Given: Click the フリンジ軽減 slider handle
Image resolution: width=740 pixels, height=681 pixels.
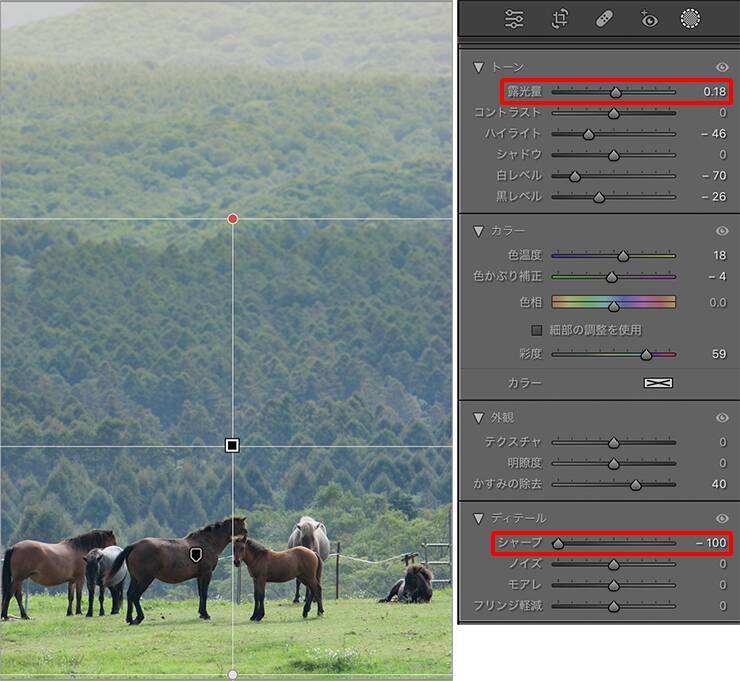Looking at the screenshot, I should click(x=614, y=606).
